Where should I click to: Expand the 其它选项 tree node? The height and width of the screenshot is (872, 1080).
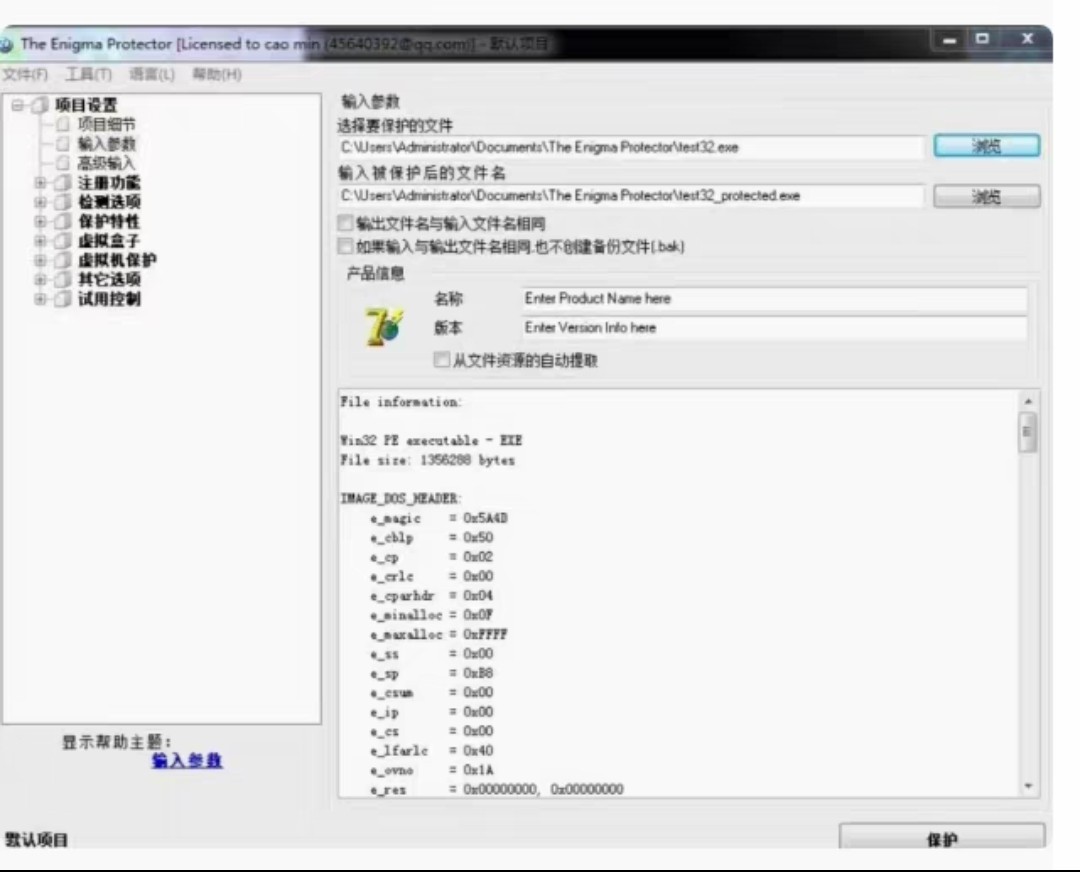[x=40, y=279]
